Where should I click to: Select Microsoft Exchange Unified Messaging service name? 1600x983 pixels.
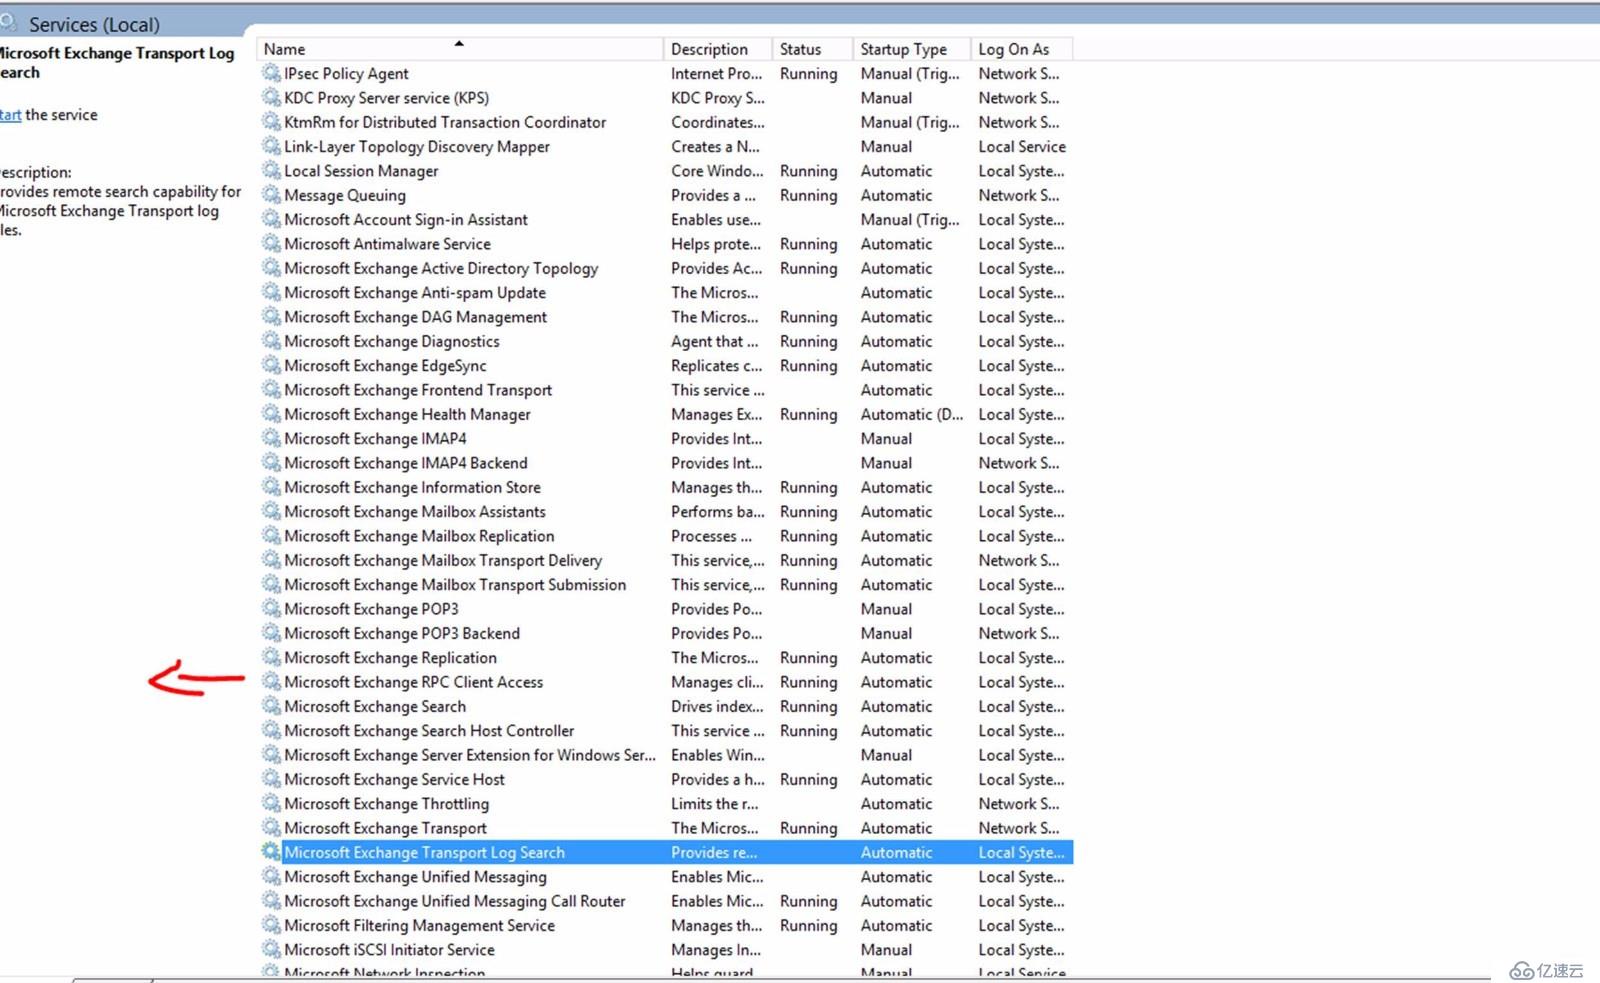pyautogui.click(x=415, y=876)
